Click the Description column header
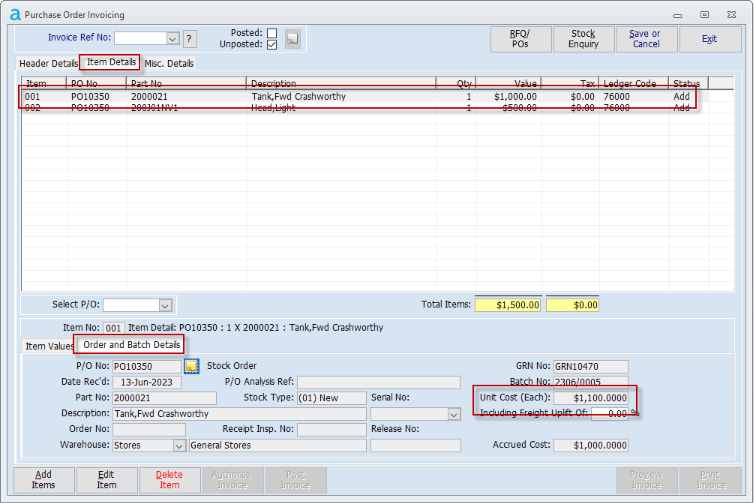The height and width of the screenshot is (503, 754). [341, 83]
